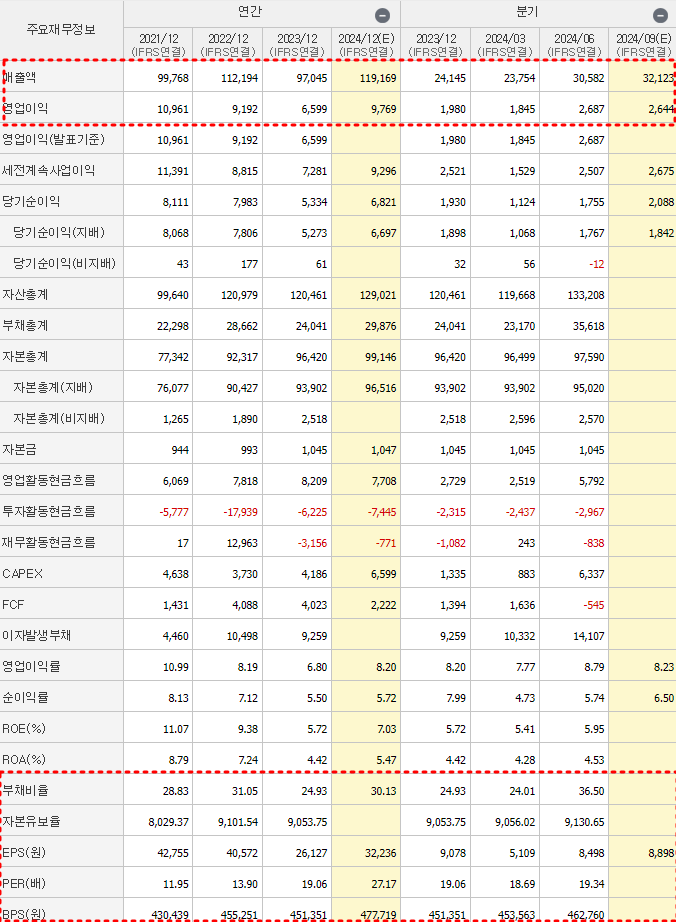Click 부채총계 value 35,618
This screenshot has height=922, width=676.
click(588, 326)
